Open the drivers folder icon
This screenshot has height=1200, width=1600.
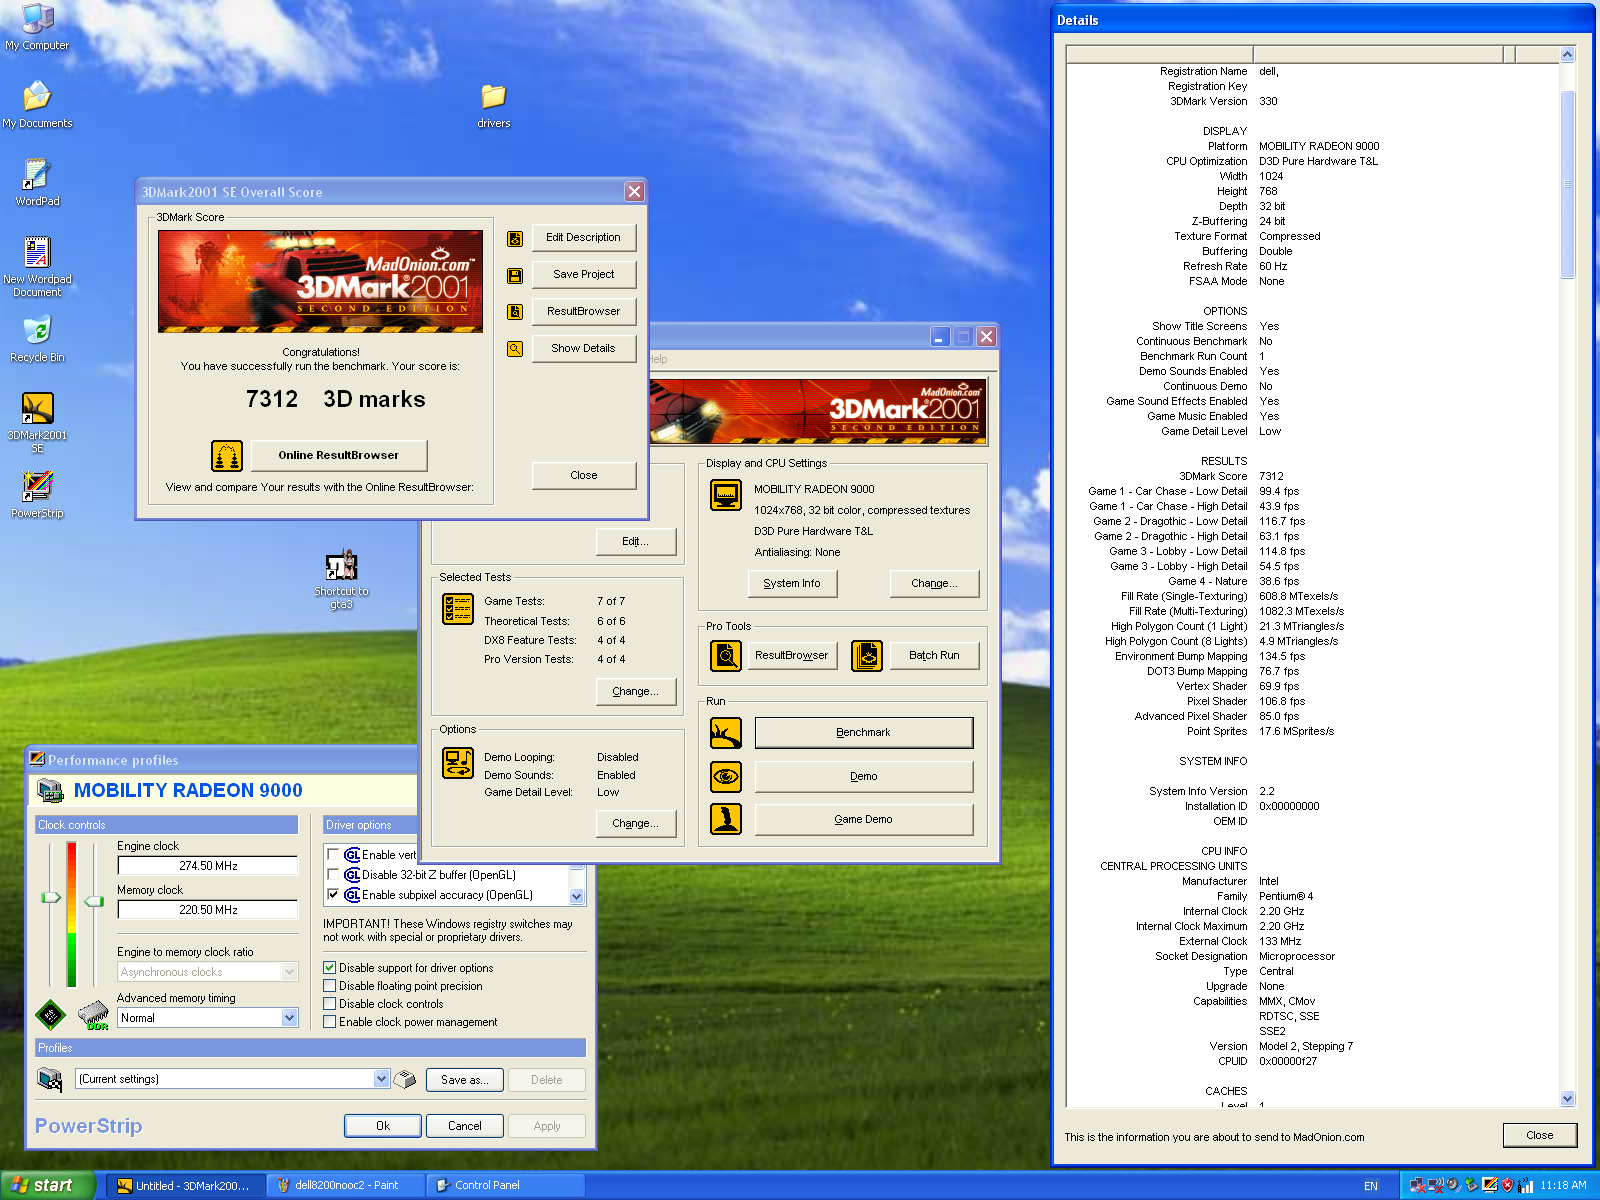pos(494,105)
